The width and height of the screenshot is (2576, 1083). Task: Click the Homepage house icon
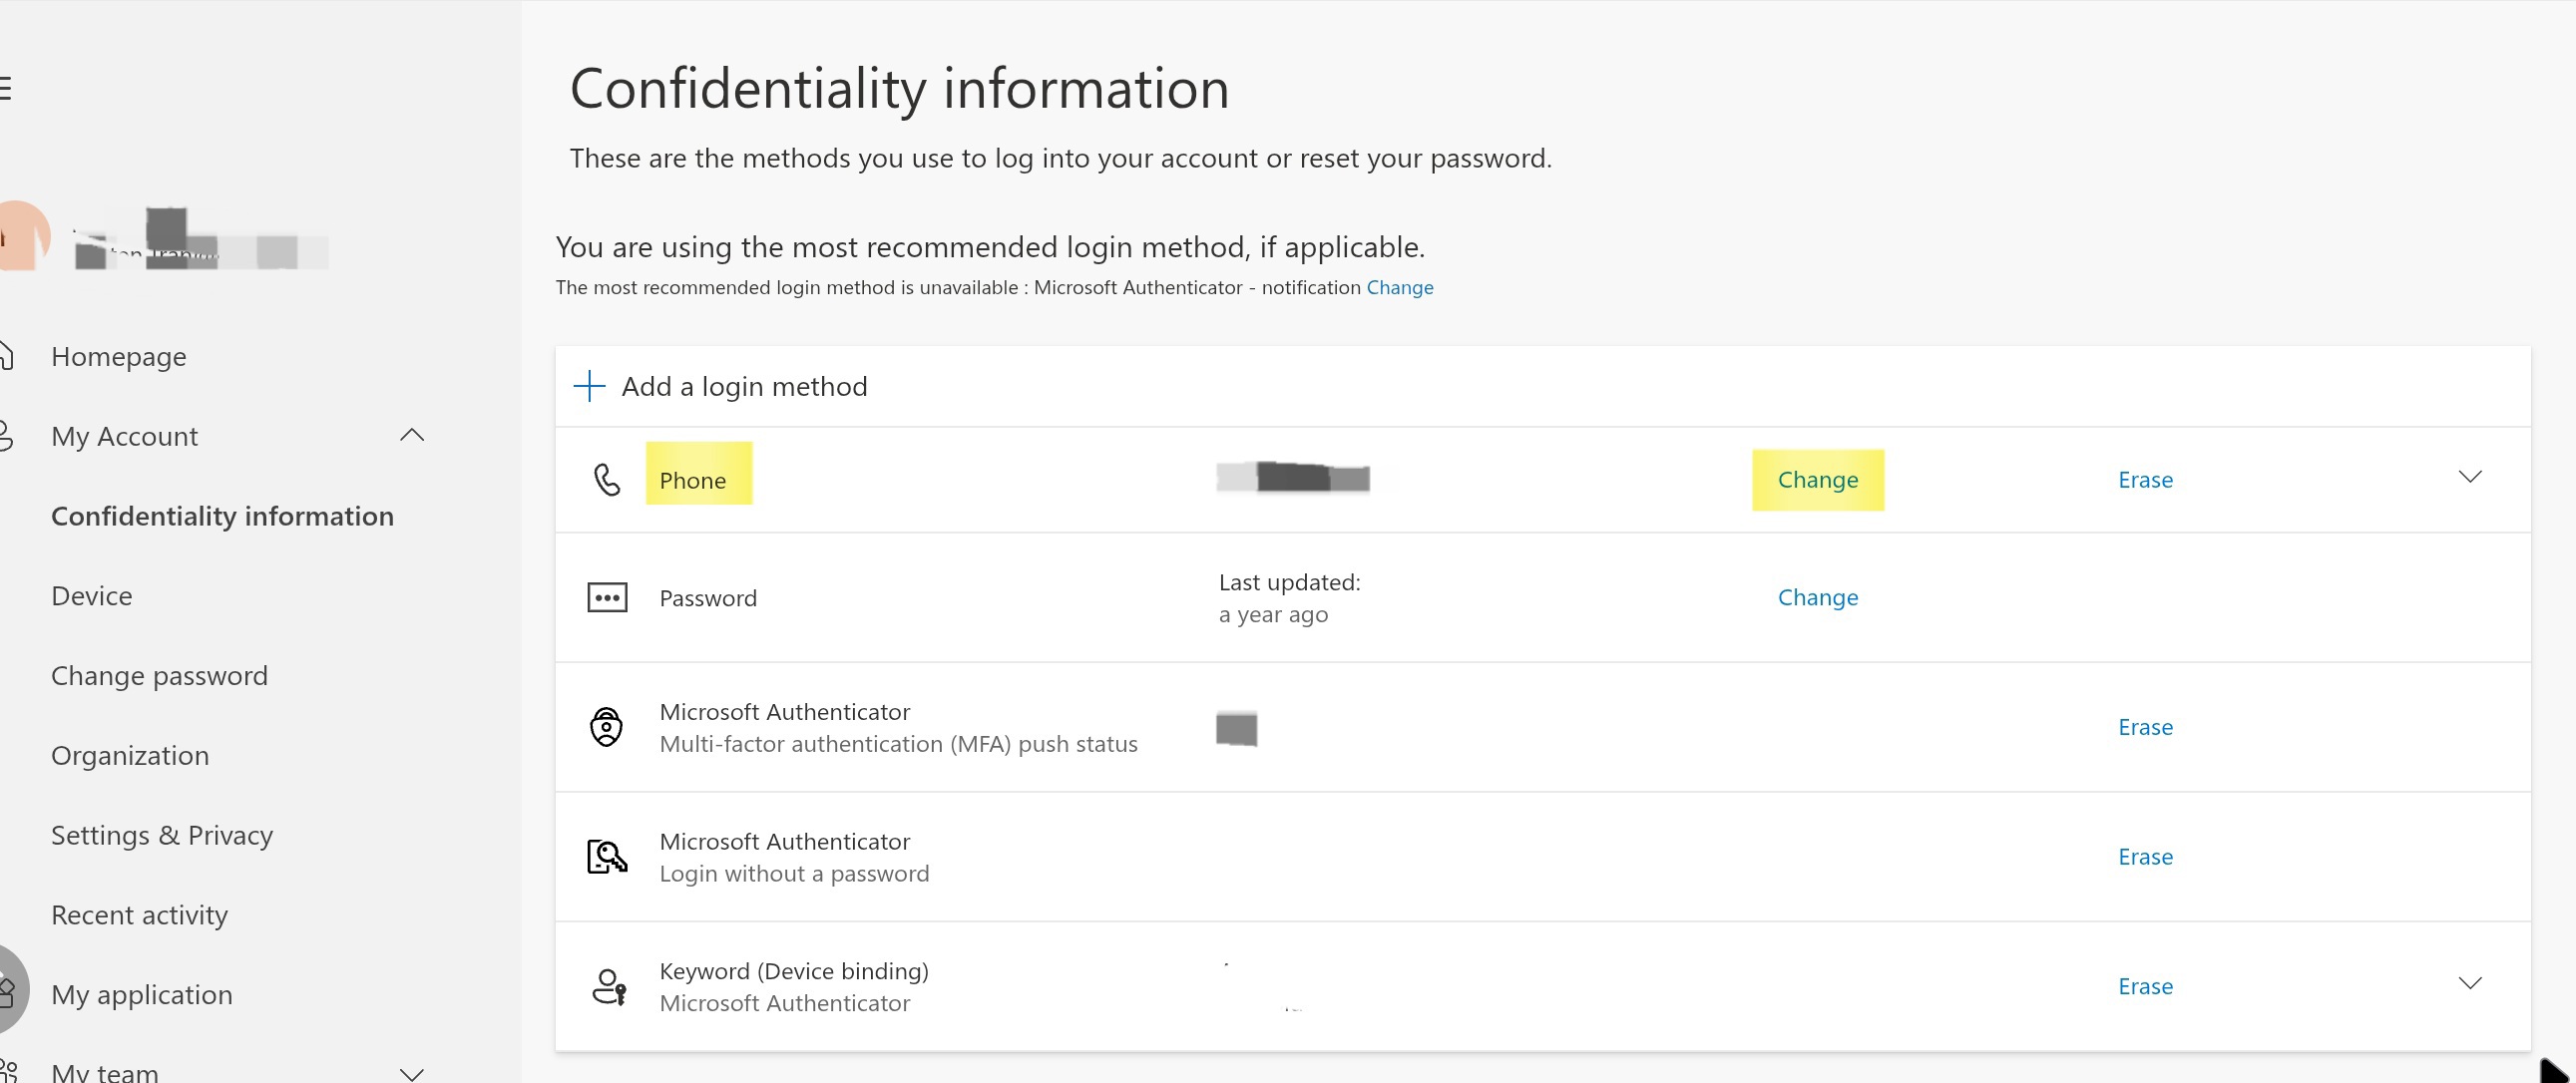click(x=5, y=356)
